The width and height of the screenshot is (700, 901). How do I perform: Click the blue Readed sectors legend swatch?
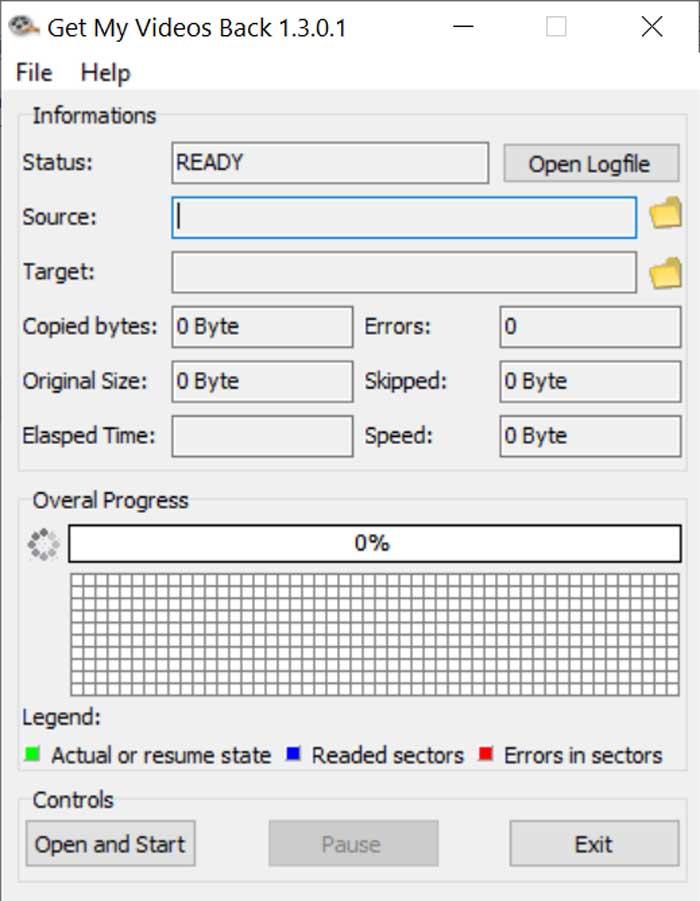[294, 754]
